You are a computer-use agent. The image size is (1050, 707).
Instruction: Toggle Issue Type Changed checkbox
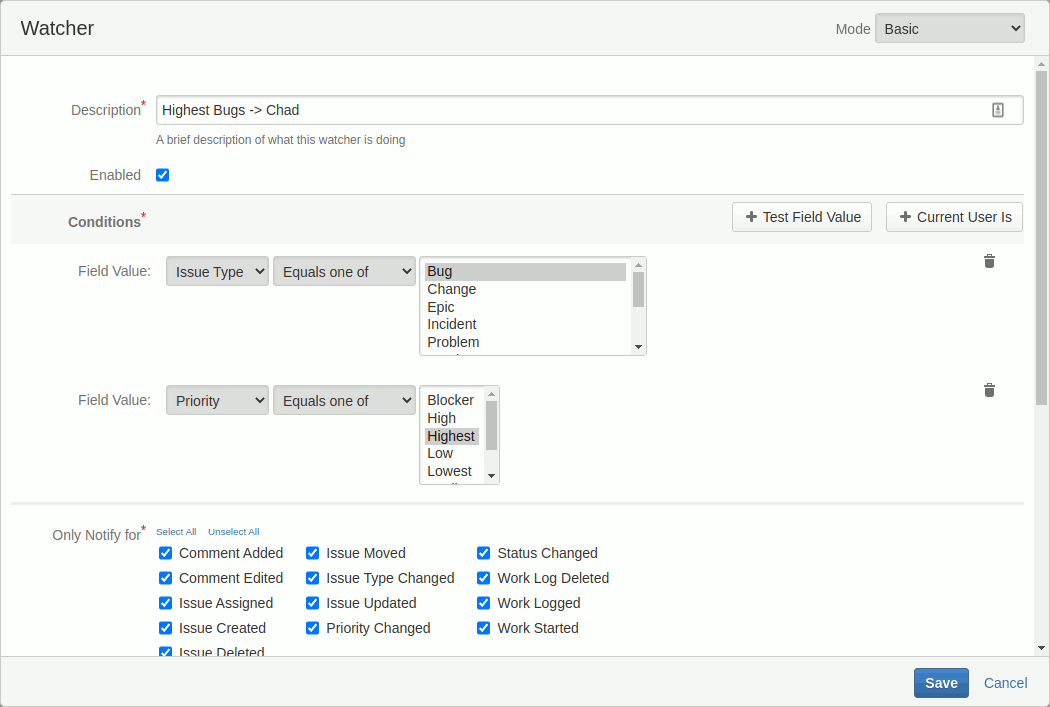coord(312,578)
